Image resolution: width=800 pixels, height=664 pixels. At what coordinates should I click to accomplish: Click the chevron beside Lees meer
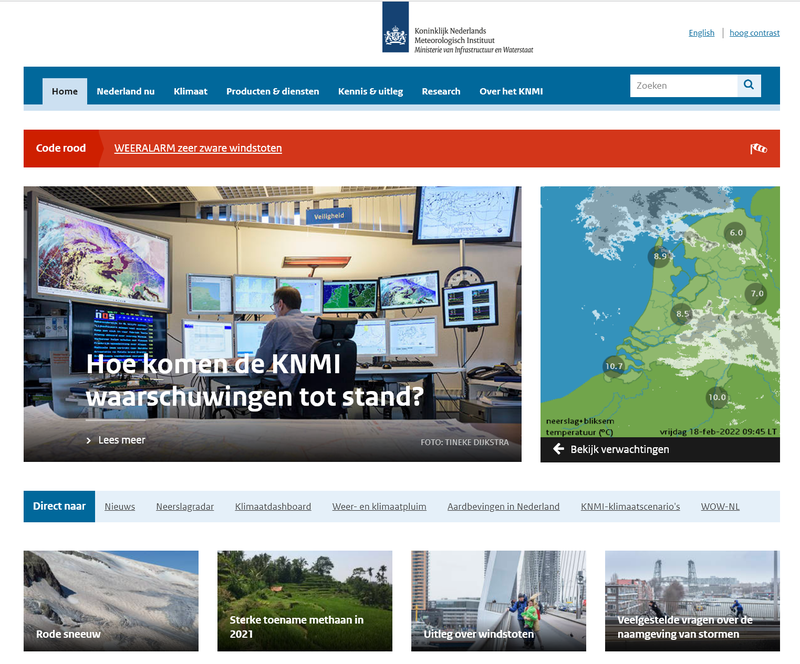pos(88,440)
